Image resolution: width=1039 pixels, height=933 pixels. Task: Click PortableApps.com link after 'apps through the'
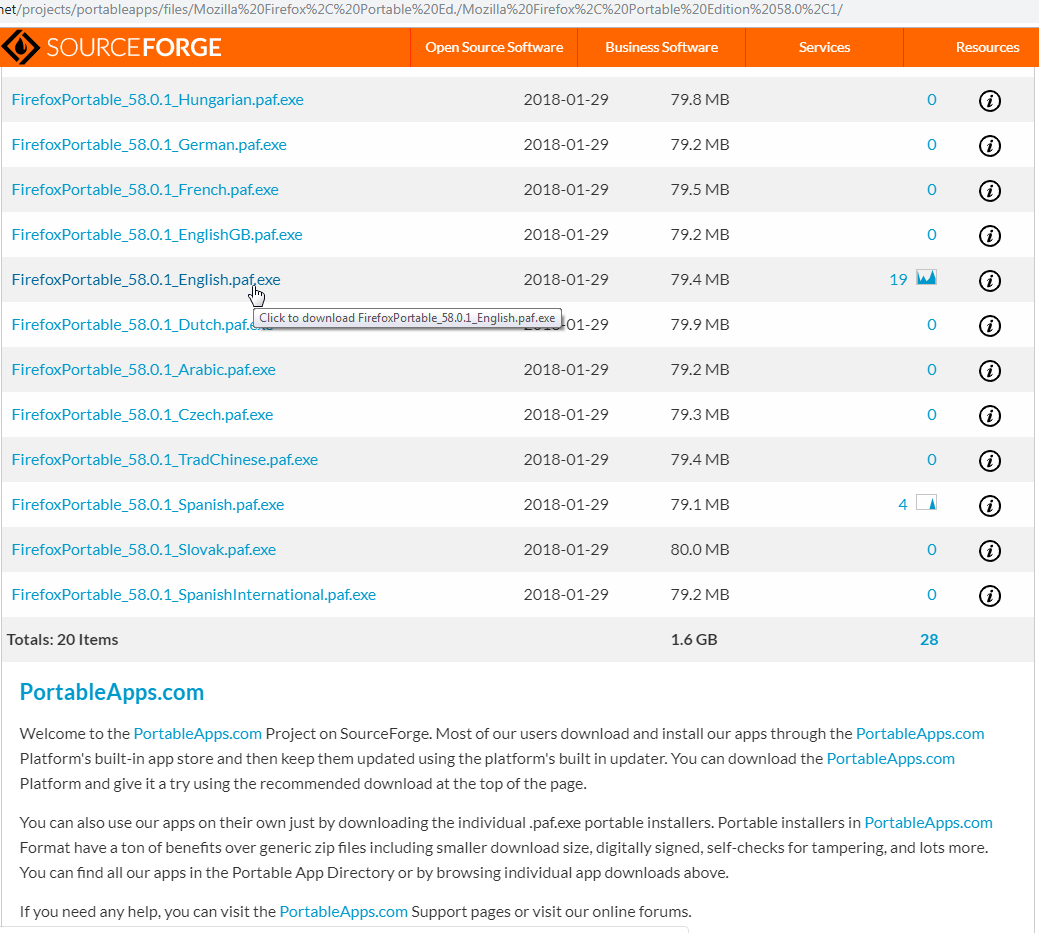[920, 734]
